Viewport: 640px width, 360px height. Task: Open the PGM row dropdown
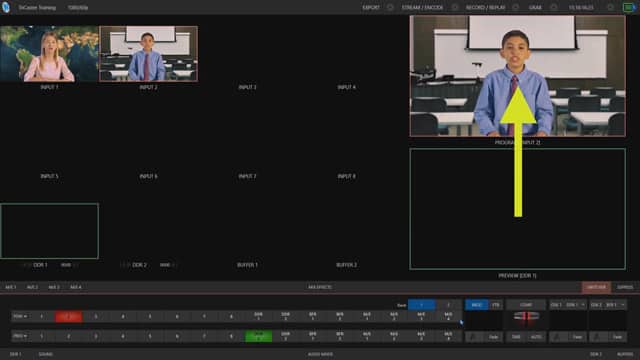click(x=20, y=316)
